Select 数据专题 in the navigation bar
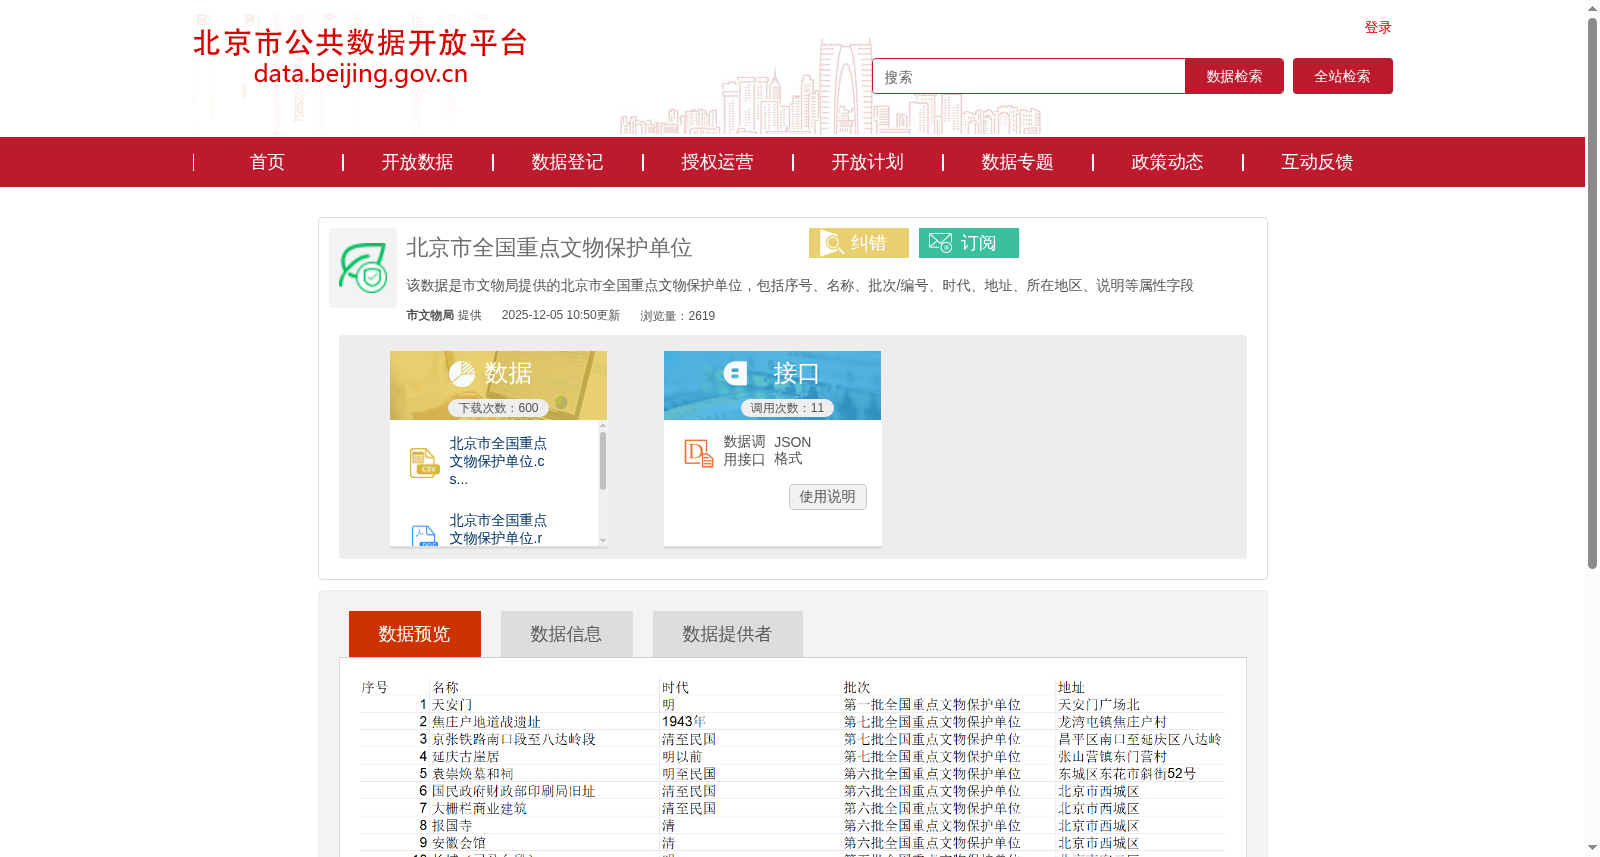The height and width of the screenshot is (857, 1600). click(1017, 162)
